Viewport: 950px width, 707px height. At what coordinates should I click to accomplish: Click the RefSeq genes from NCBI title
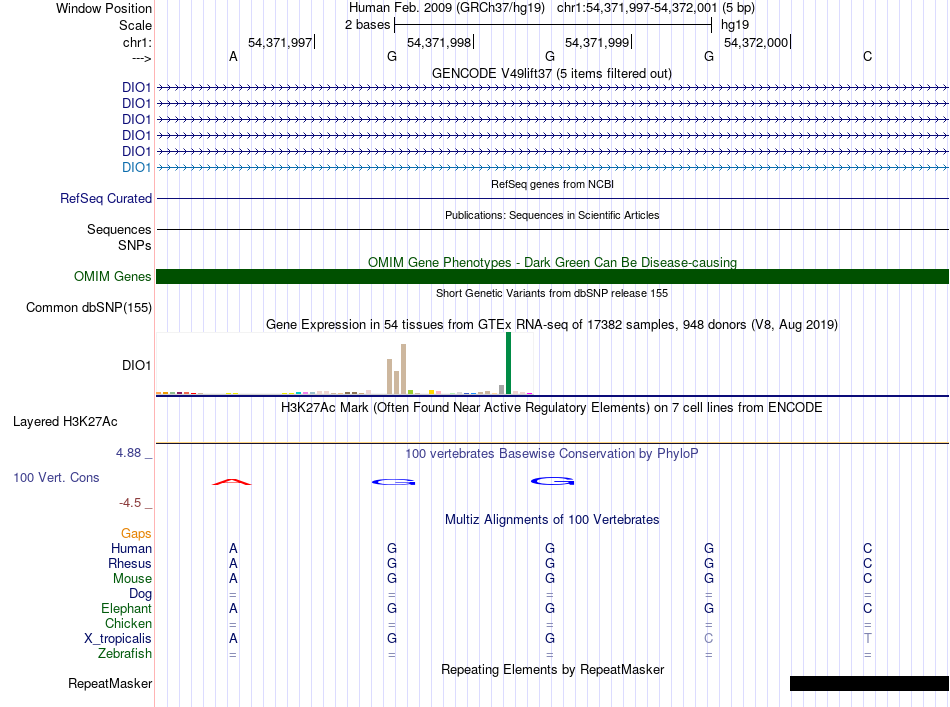coord(552,184)
